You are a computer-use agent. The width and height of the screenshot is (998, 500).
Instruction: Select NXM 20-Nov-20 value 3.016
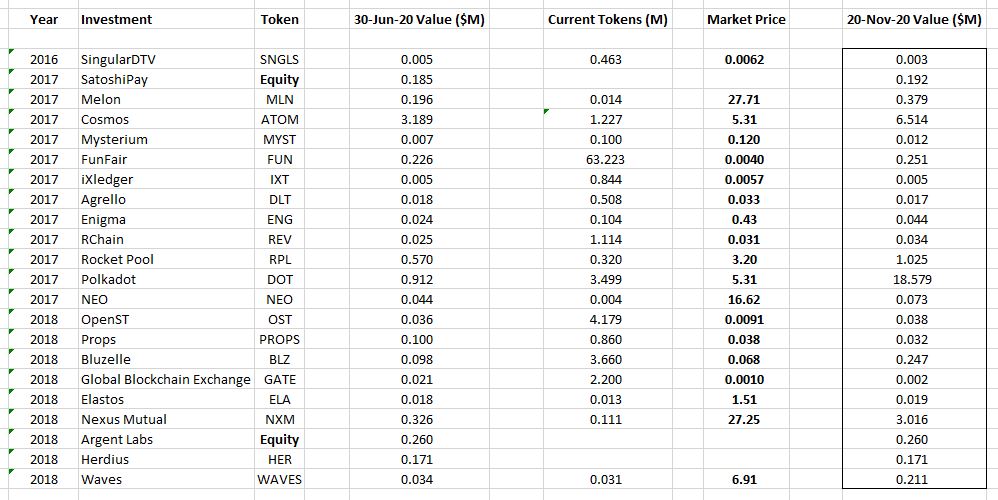click(x=911, y=419)
